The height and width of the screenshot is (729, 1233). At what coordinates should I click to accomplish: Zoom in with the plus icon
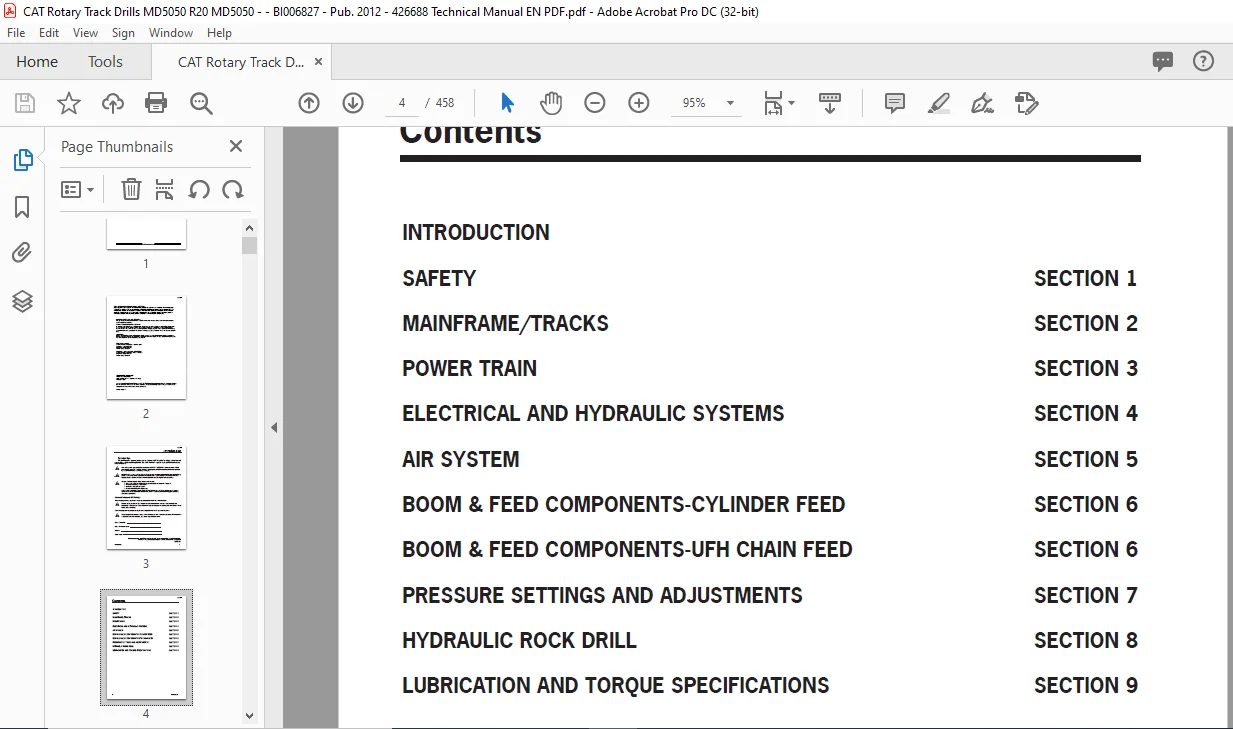(x=639, y=103)
